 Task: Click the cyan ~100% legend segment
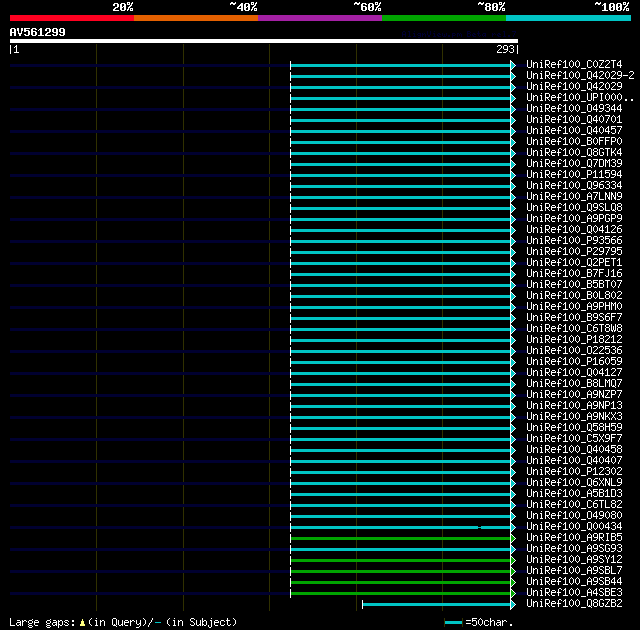click(x=568, y=18)
